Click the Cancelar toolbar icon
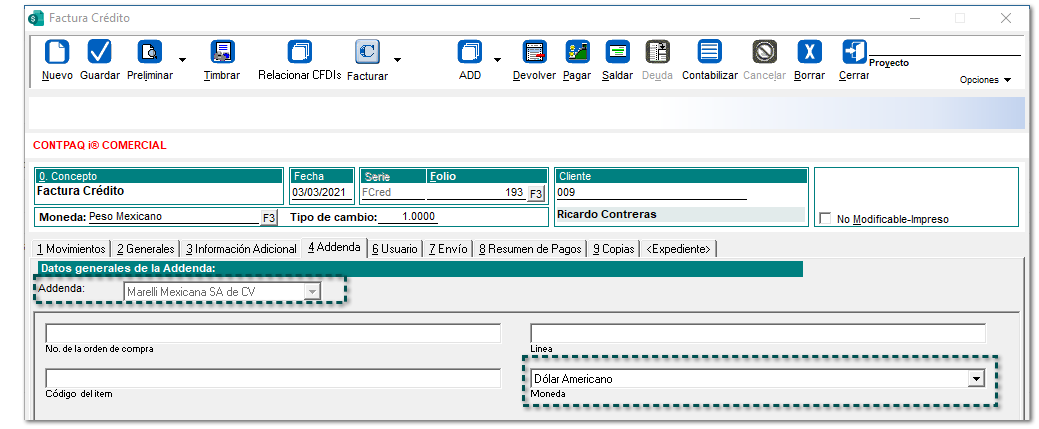 (x=764, y=52)
